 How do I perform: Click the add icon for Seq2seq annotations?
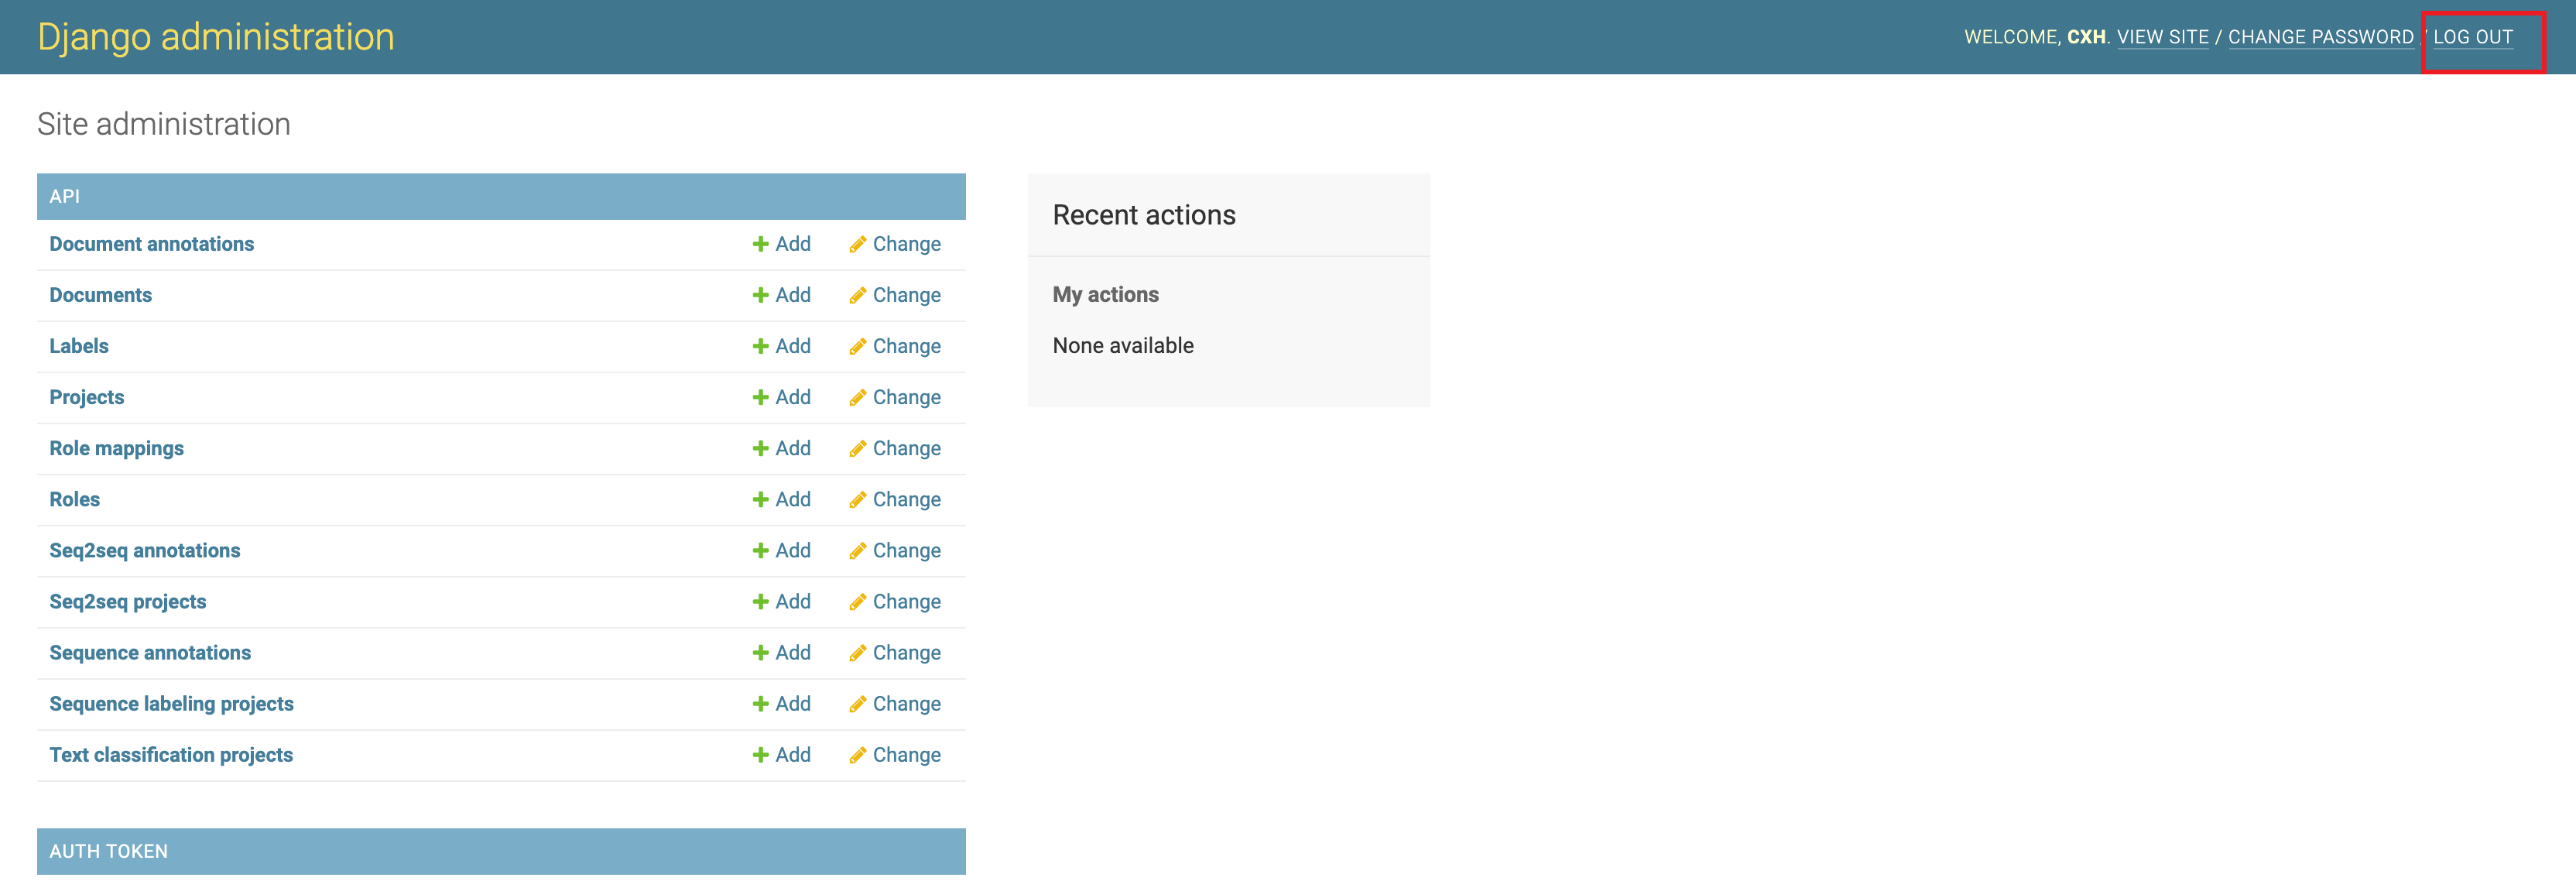click(x=760, y=550)
